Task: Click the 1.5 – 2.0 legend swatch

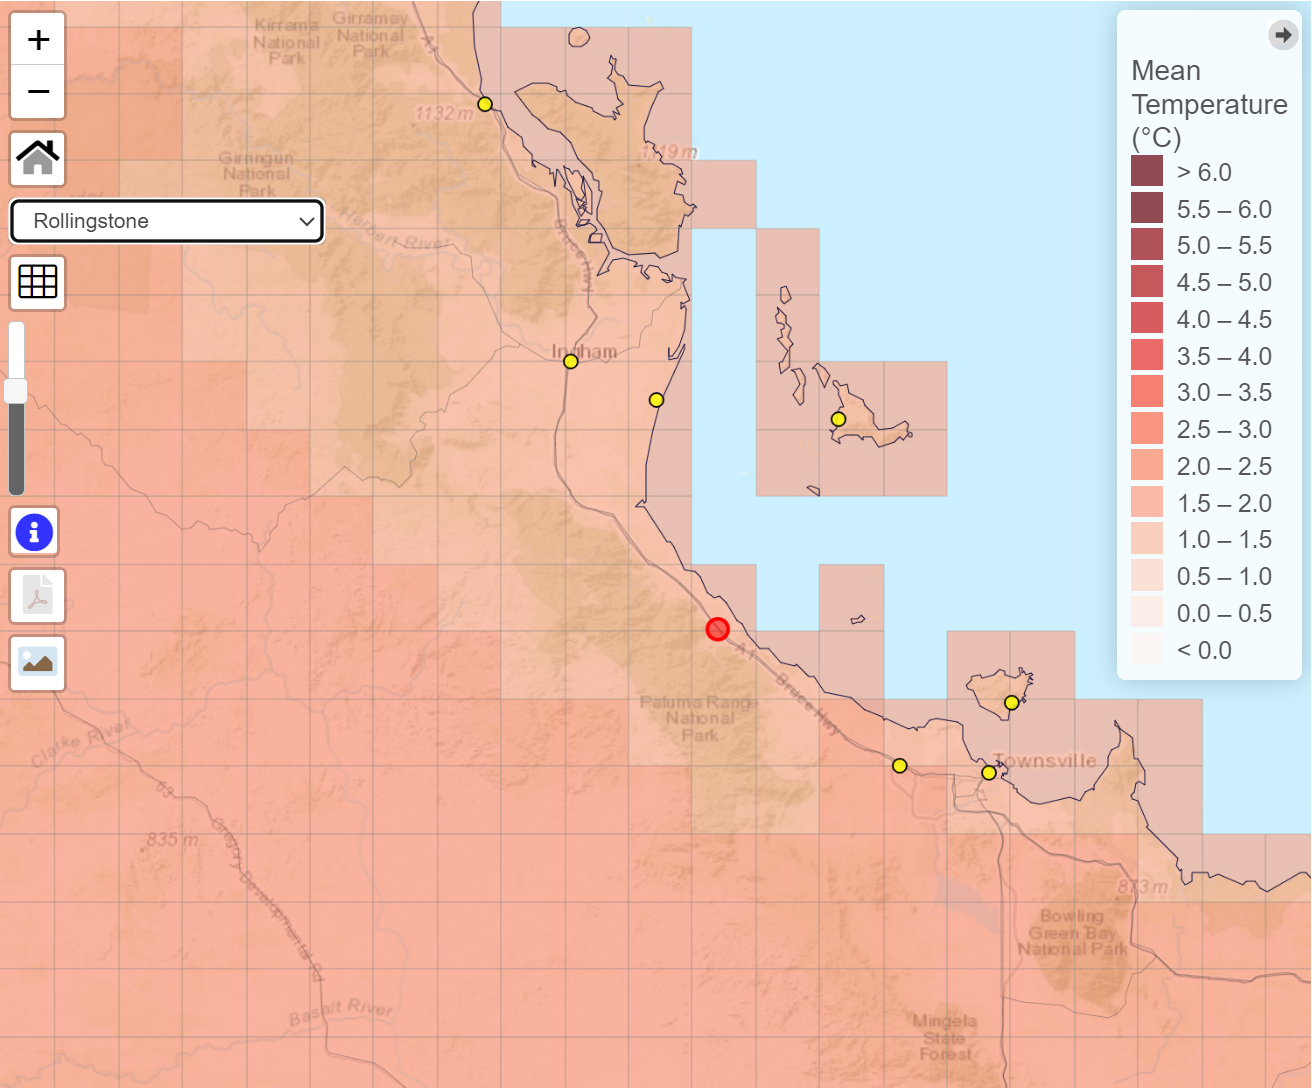Action: tap(1146, 503)
